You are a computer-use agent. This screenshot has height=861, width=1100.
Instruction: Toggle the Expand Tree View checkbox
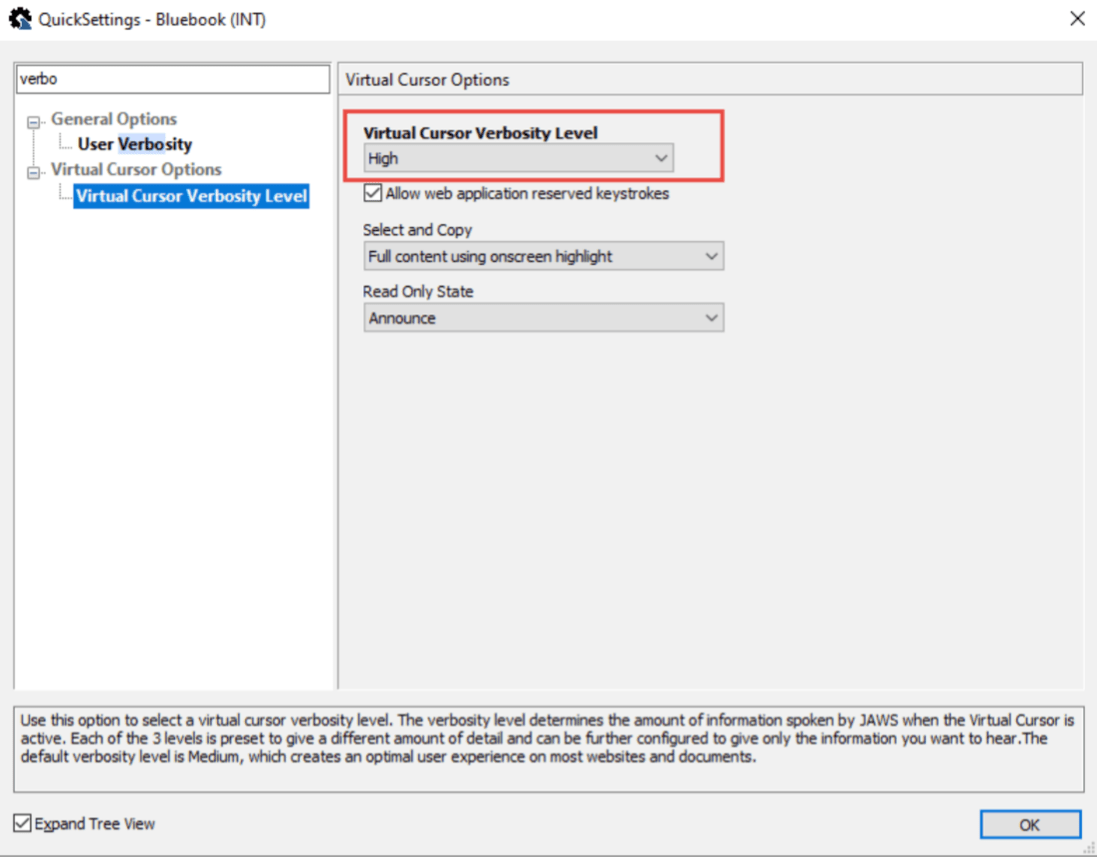pos(22,822)
